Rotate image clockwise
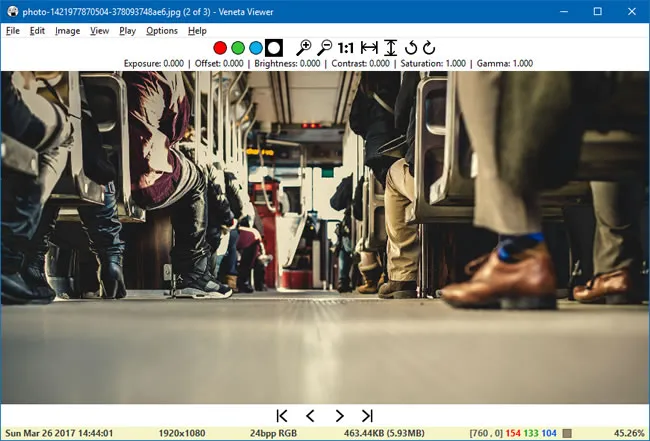This screenshot has height=441, width=650. tap(429, 48)
